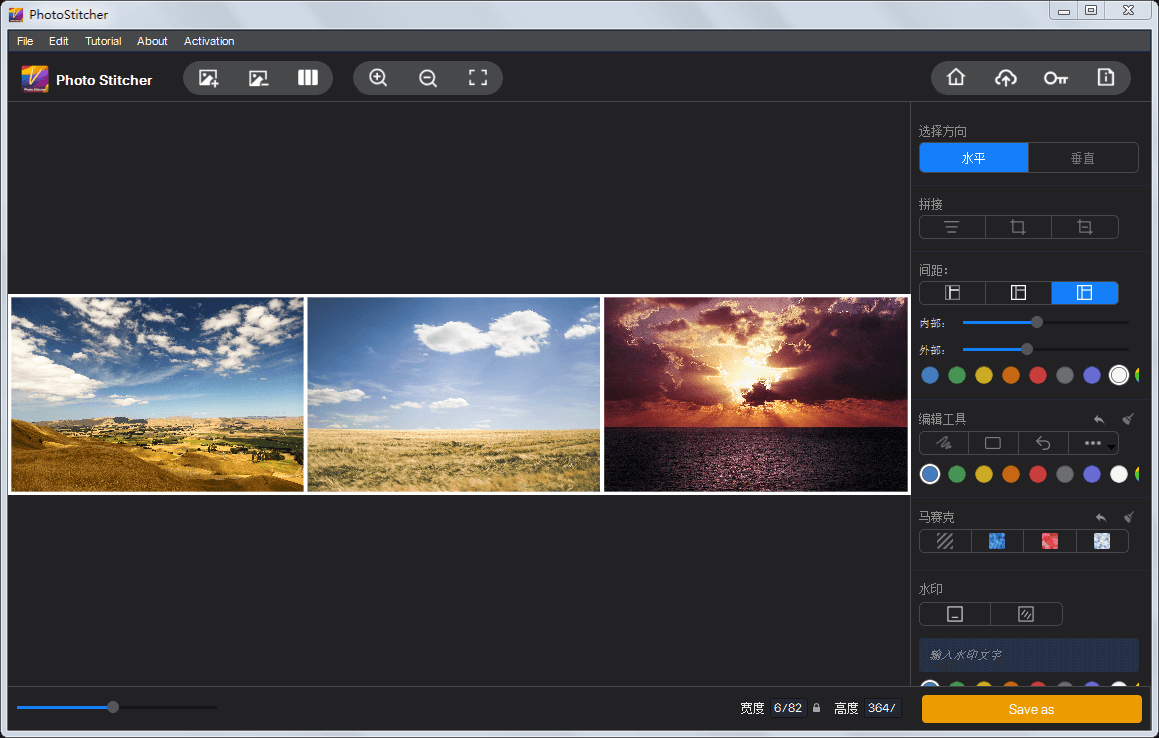This screenshot has height=738, width=1159.
Task: Click the clear brush beside 编辑工具 heading
Action: coord(1128,419)
